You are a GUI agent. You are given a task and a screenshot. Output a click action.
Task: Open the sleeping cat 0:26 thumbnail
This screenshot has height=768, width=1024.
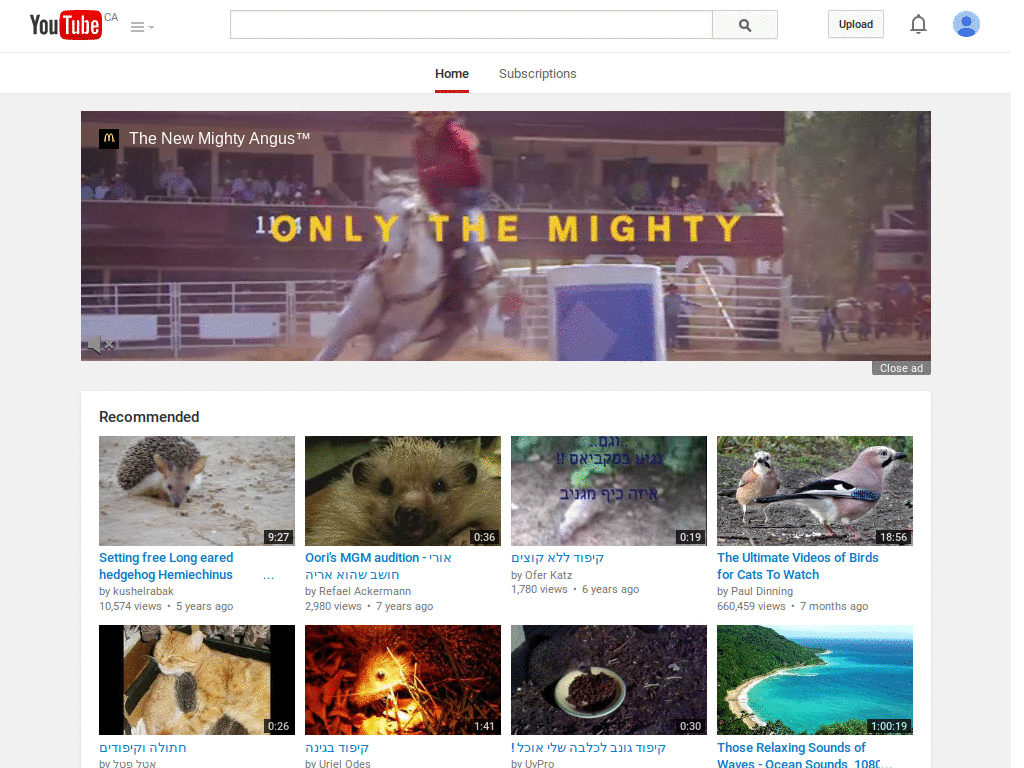(x=197, y=680)
